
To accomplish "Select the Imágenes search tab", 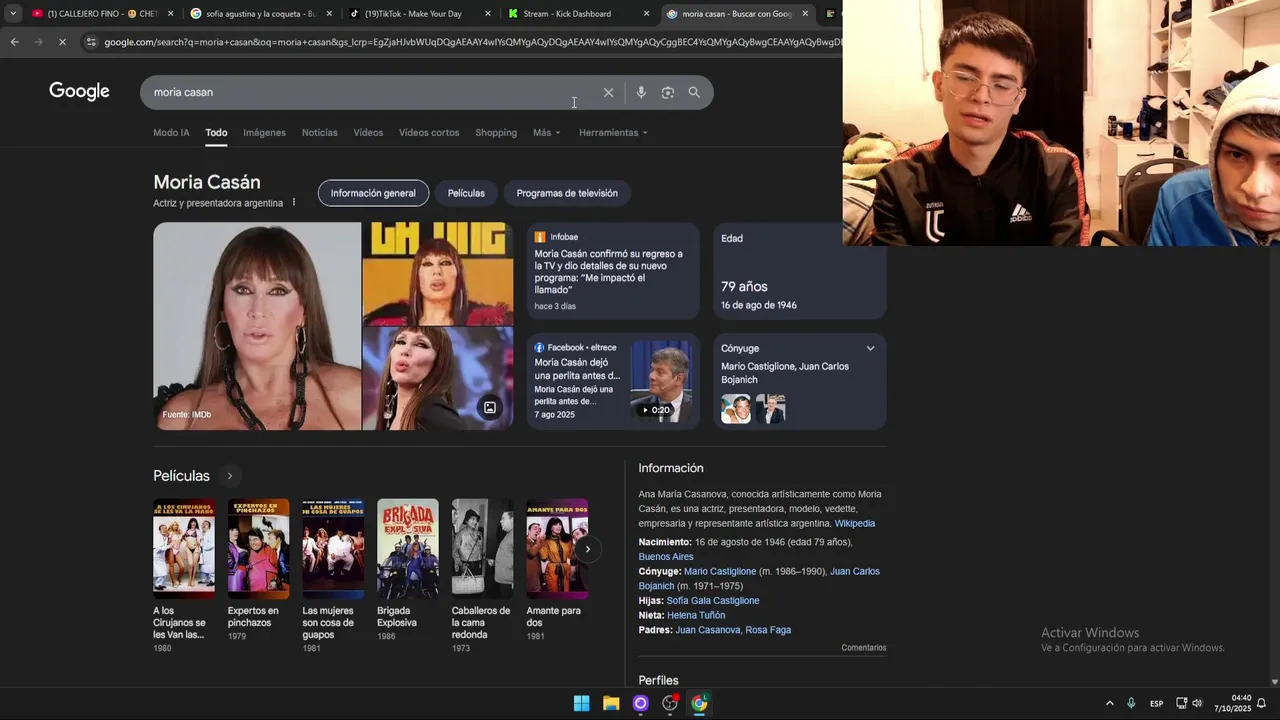I will pos(264,132).
